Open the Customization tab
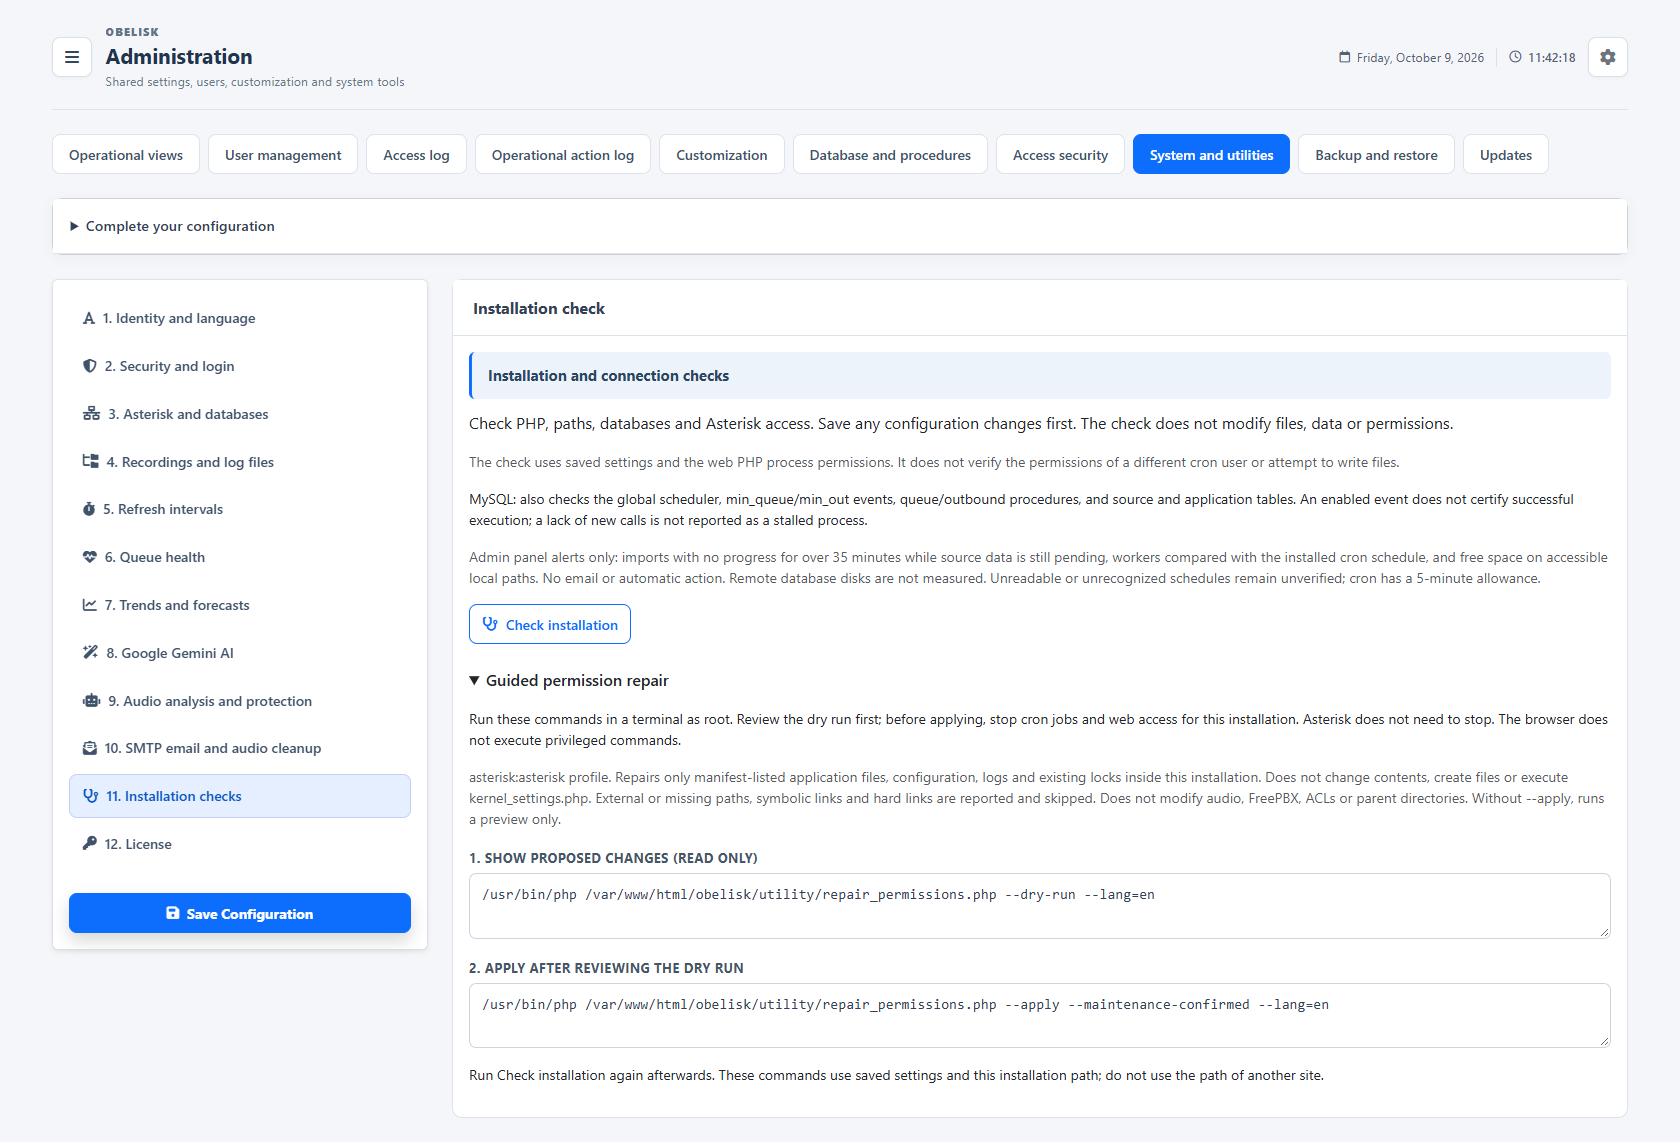This screenshot has width=1680, height=1142. pyautogui.click(x=722, y=155)
